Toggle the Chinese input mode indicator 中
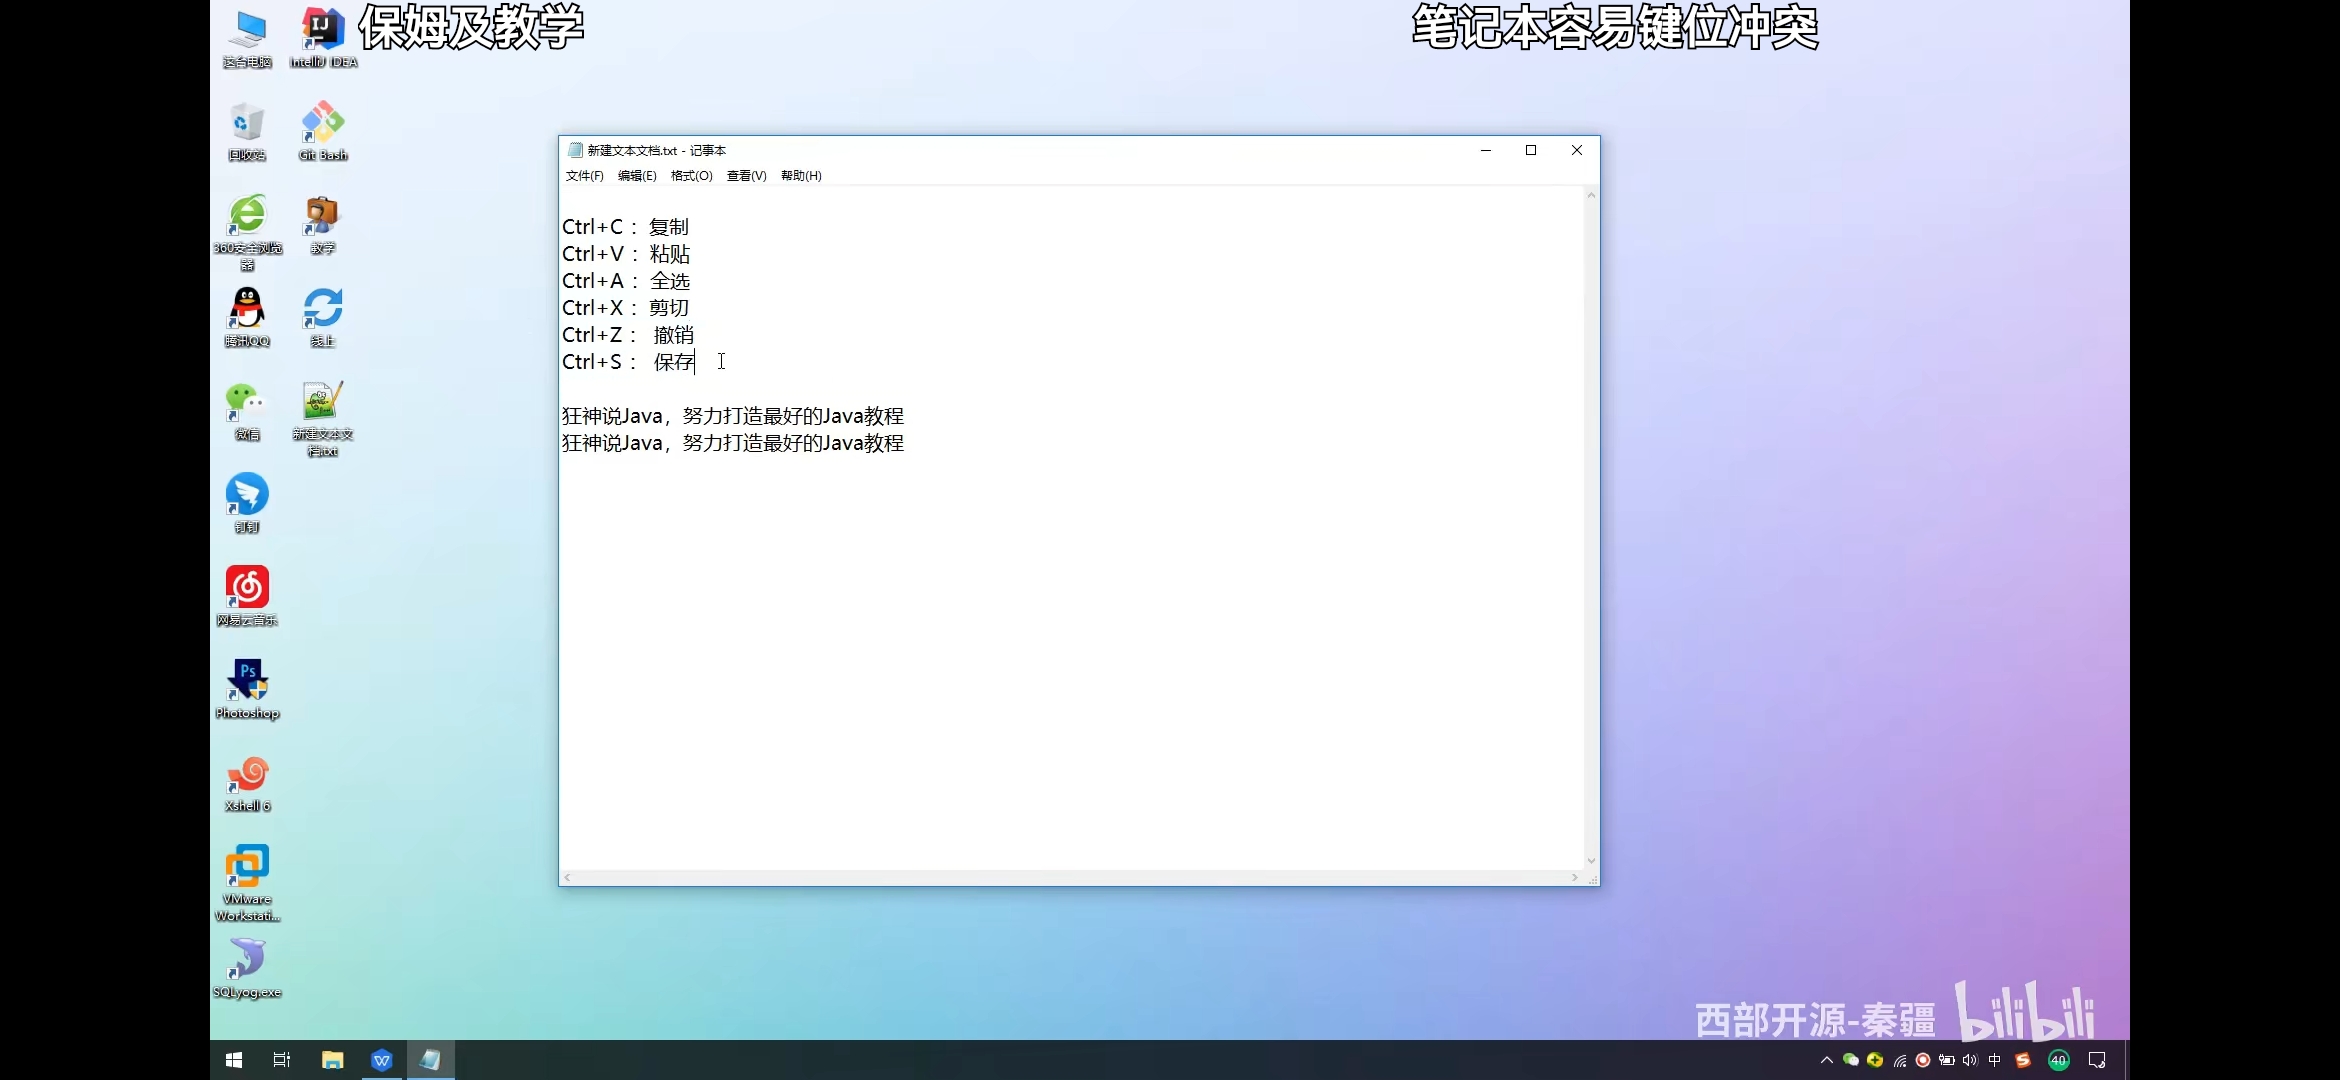Screen dimensions: 2340x1080 1995,1060
